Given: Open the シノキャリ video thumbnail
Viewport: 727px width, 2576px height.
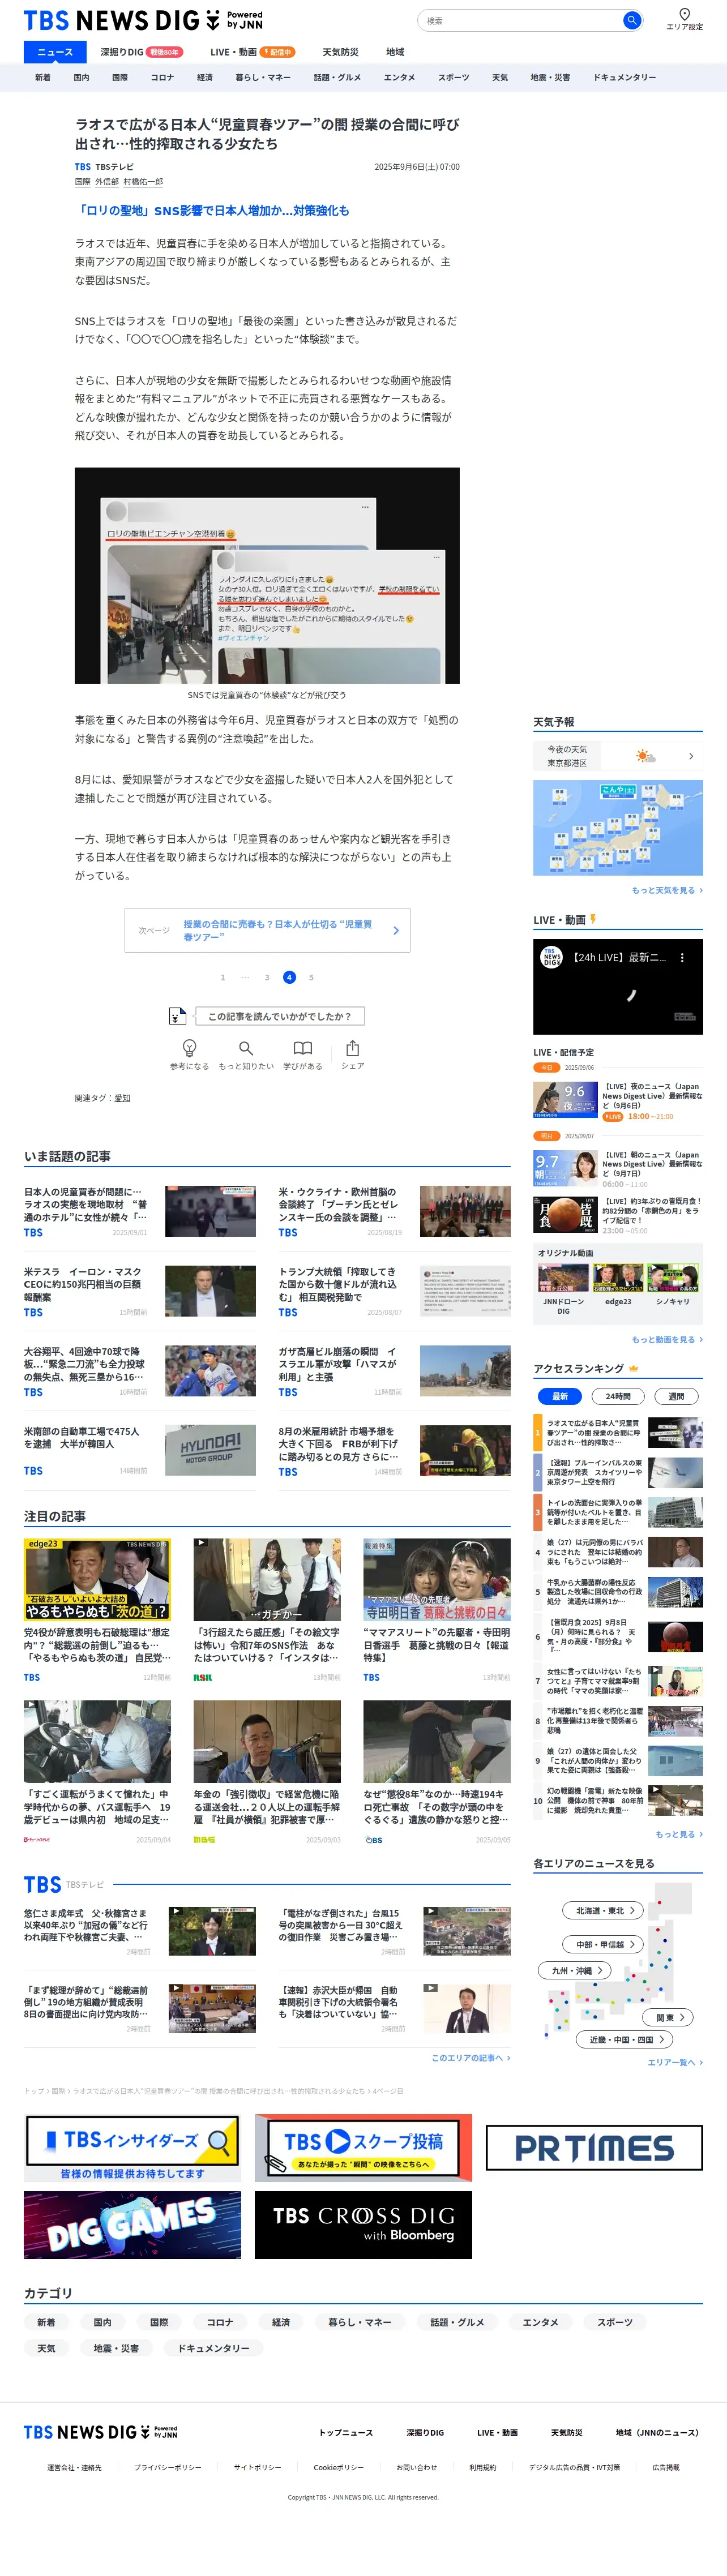Looking at the screenshot, I should (672, 1277).
